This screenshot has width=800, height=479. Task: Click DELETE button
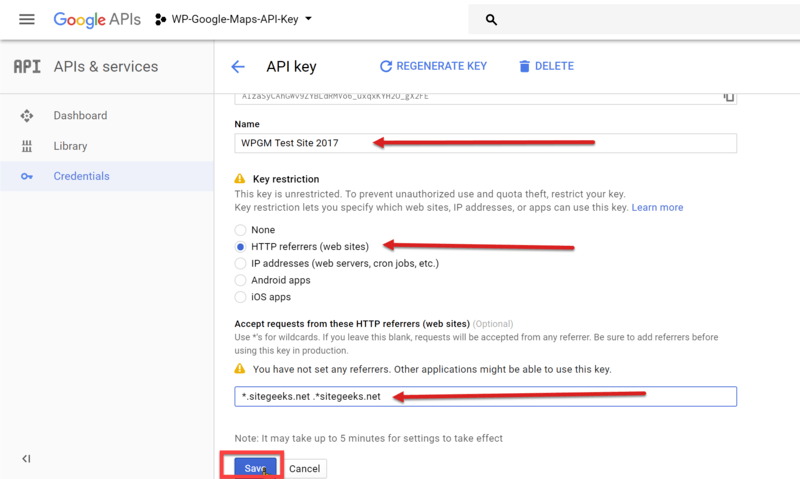546,66
